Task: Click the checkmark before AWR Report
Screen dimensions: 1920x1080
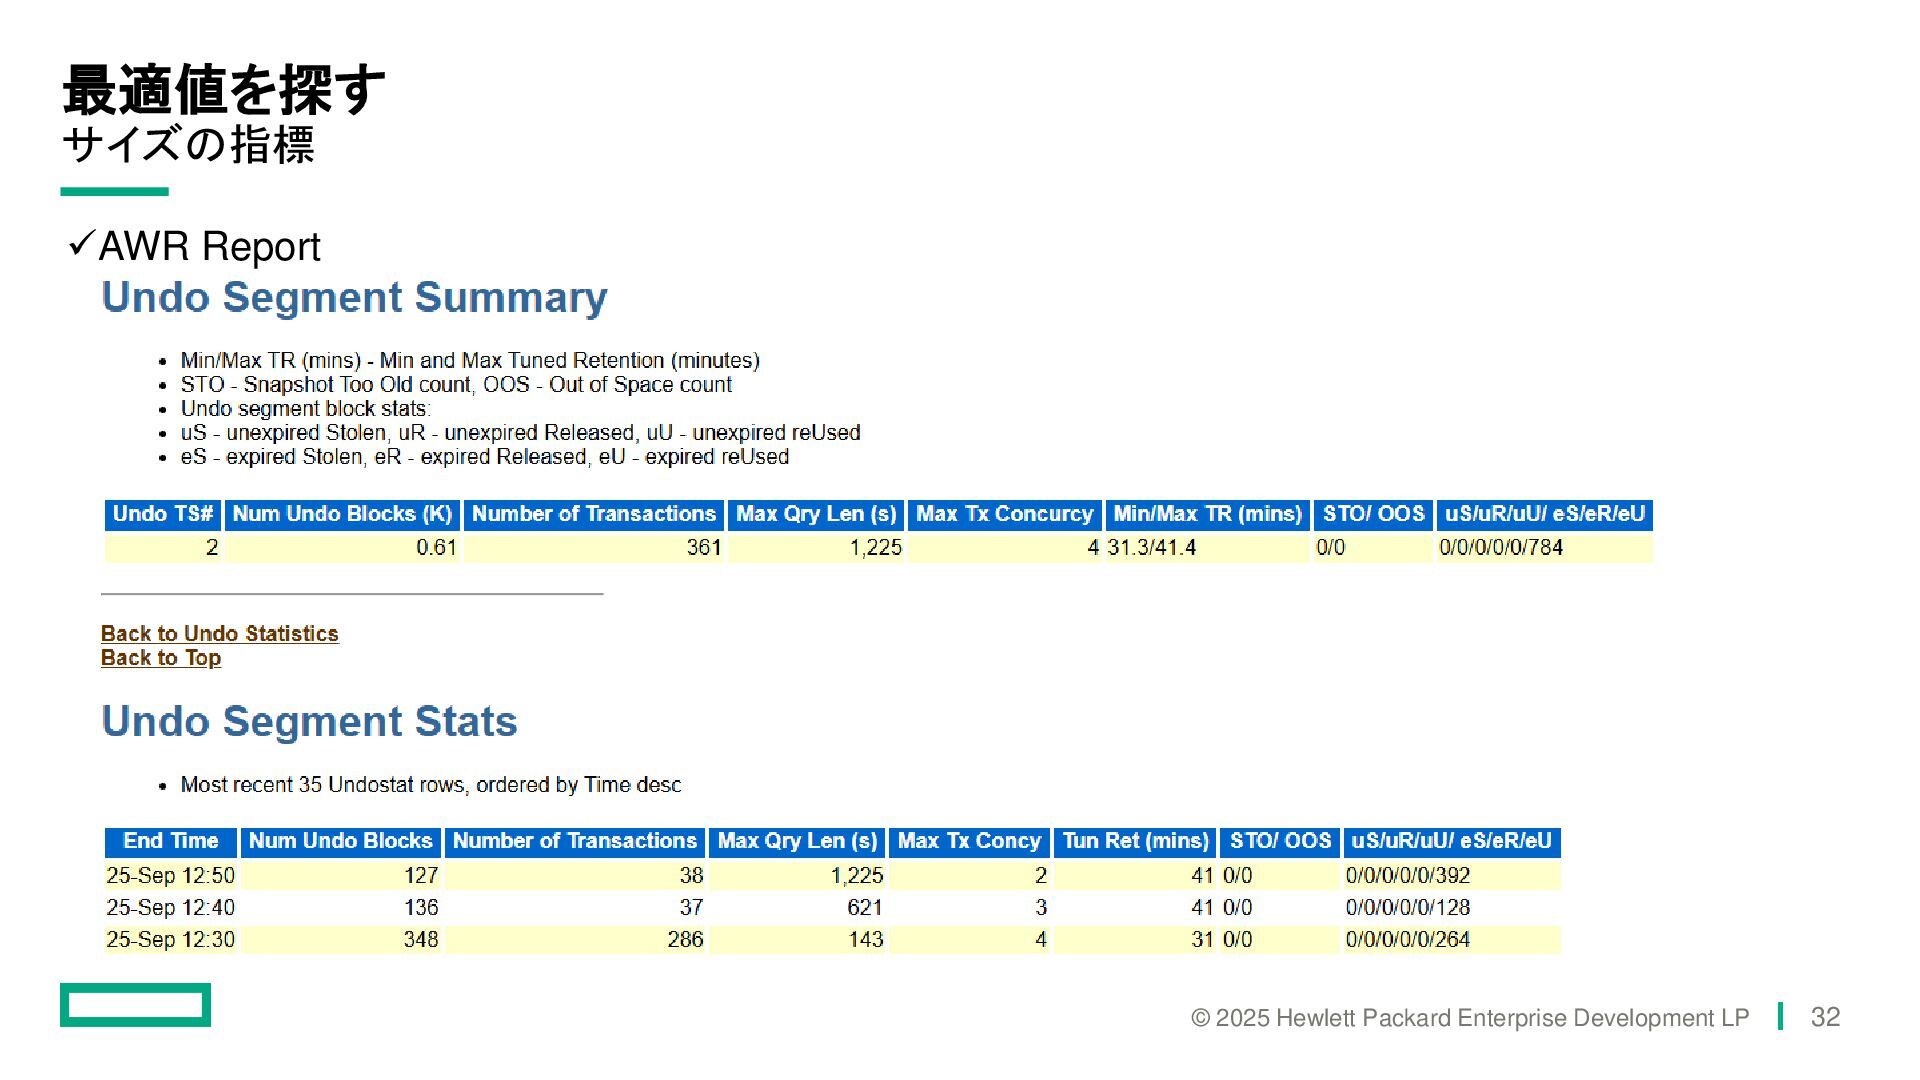Action: tap(81, 243)
